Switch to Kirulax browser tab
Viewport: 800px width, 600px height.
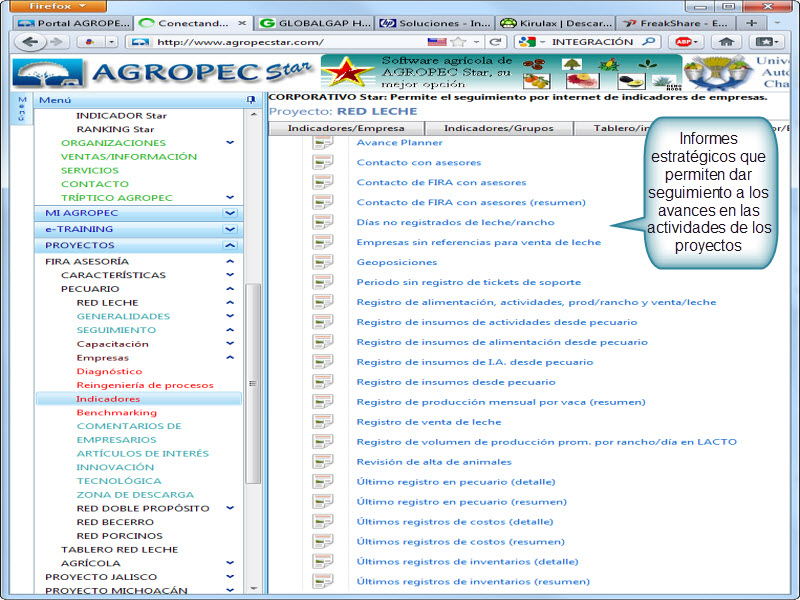click(x=556, y=23)
